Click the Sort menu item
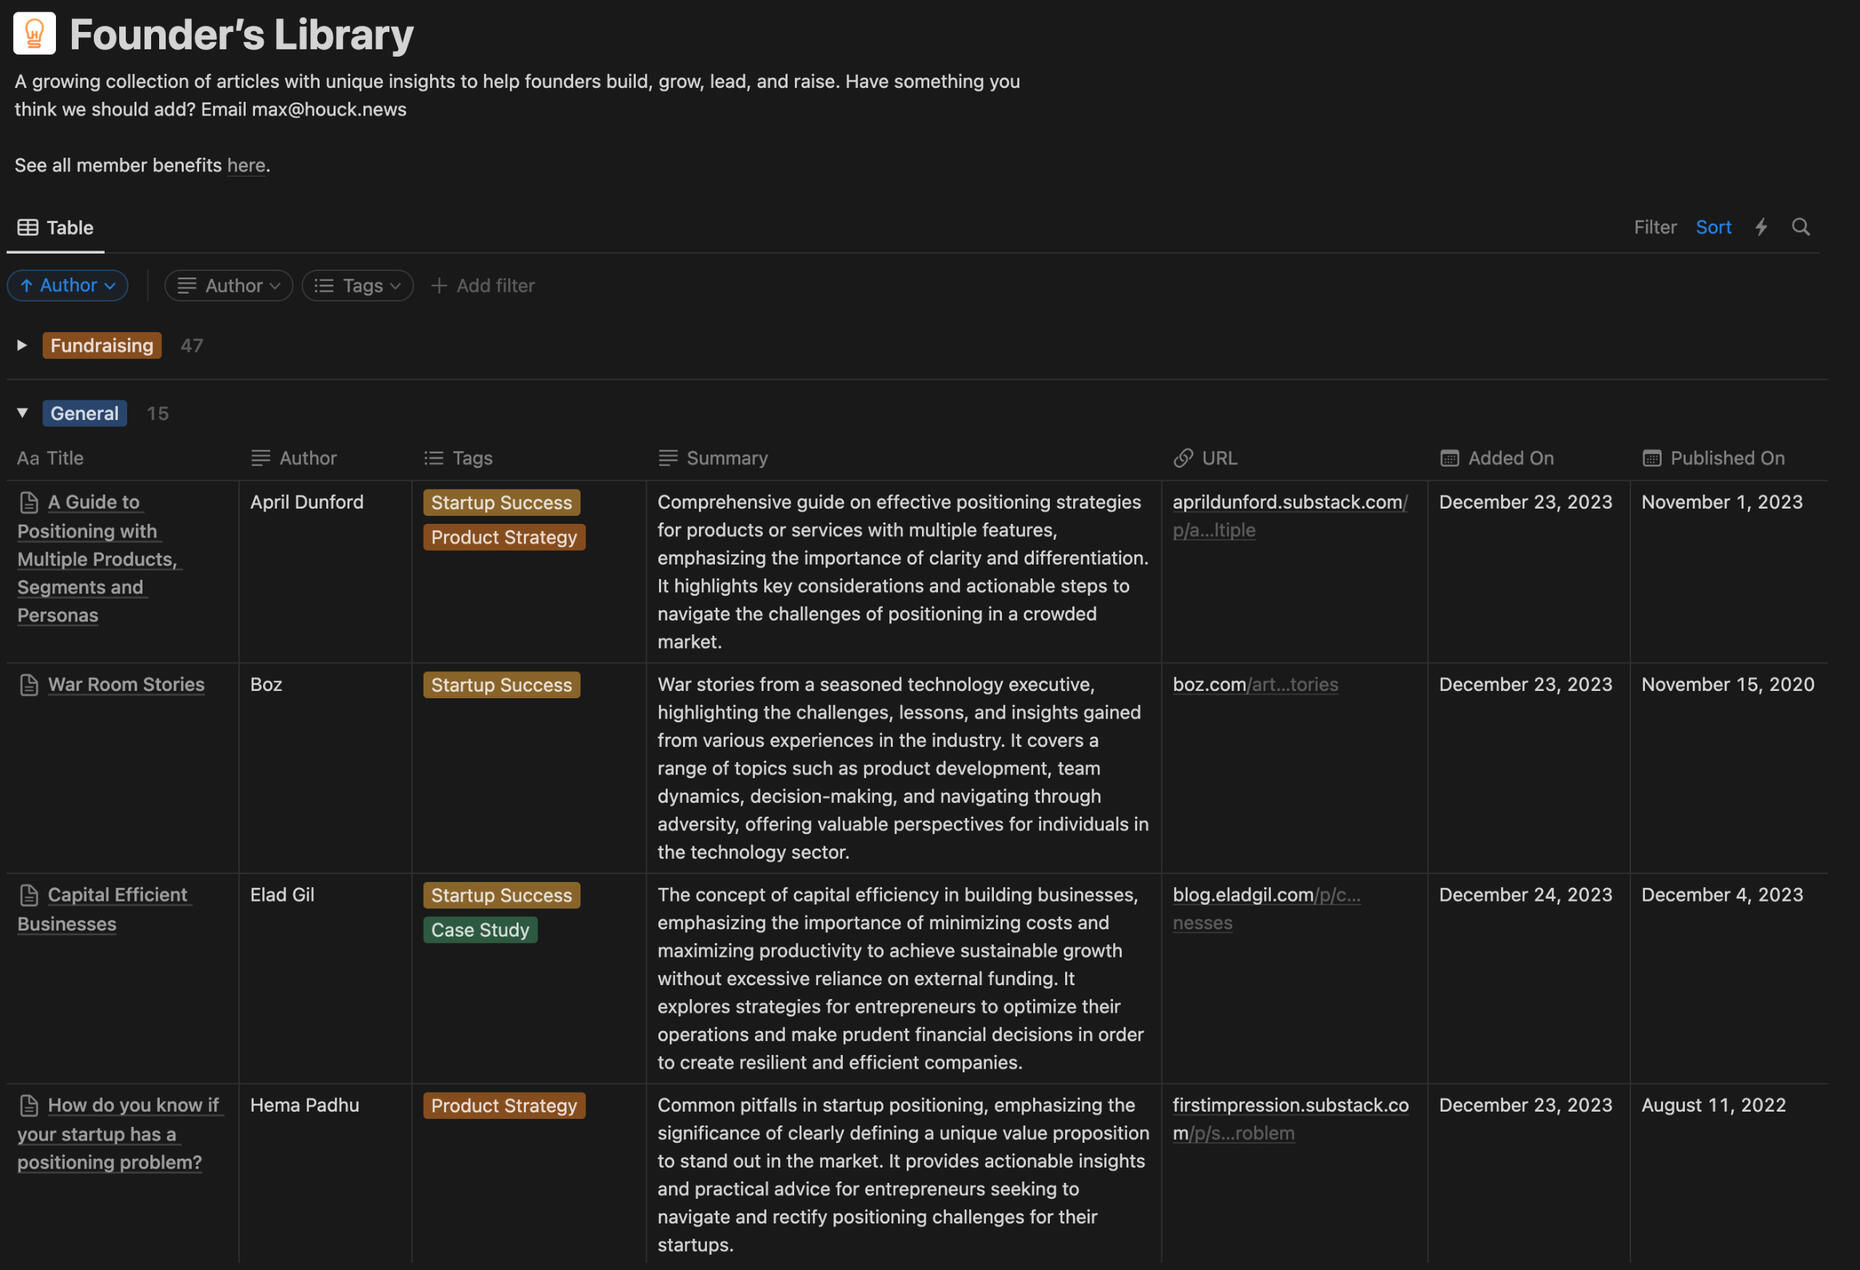Image resolution: width=1860 pixels, height=1270 pixels. coord(1713,227)
